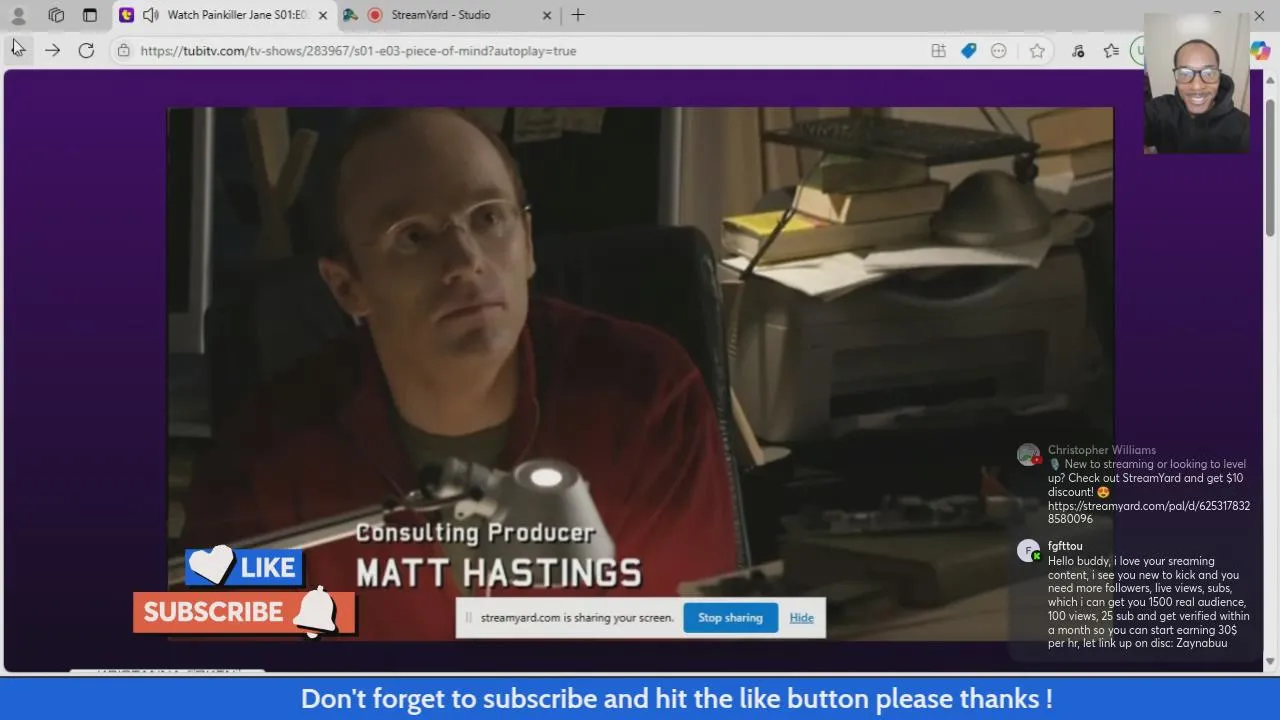This screenshot has width=1280, height=720.
Task: Close the StreamYard - Studio tab
Action: 547,15
